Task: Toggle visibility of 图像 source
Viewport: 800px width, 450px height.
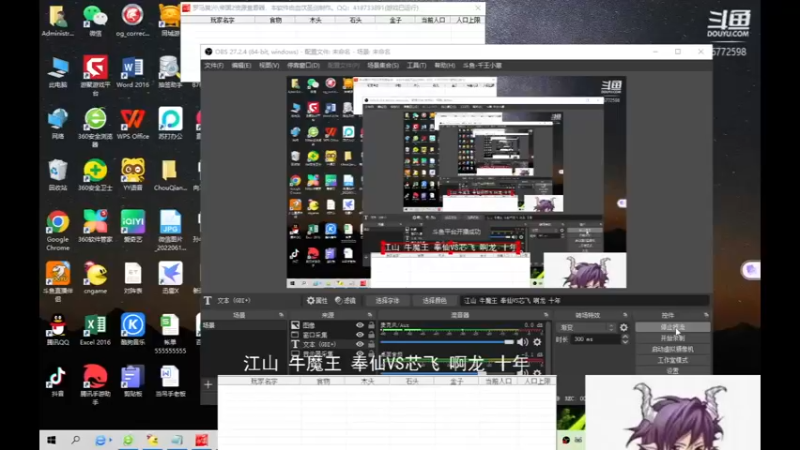Action: point(360,325)
